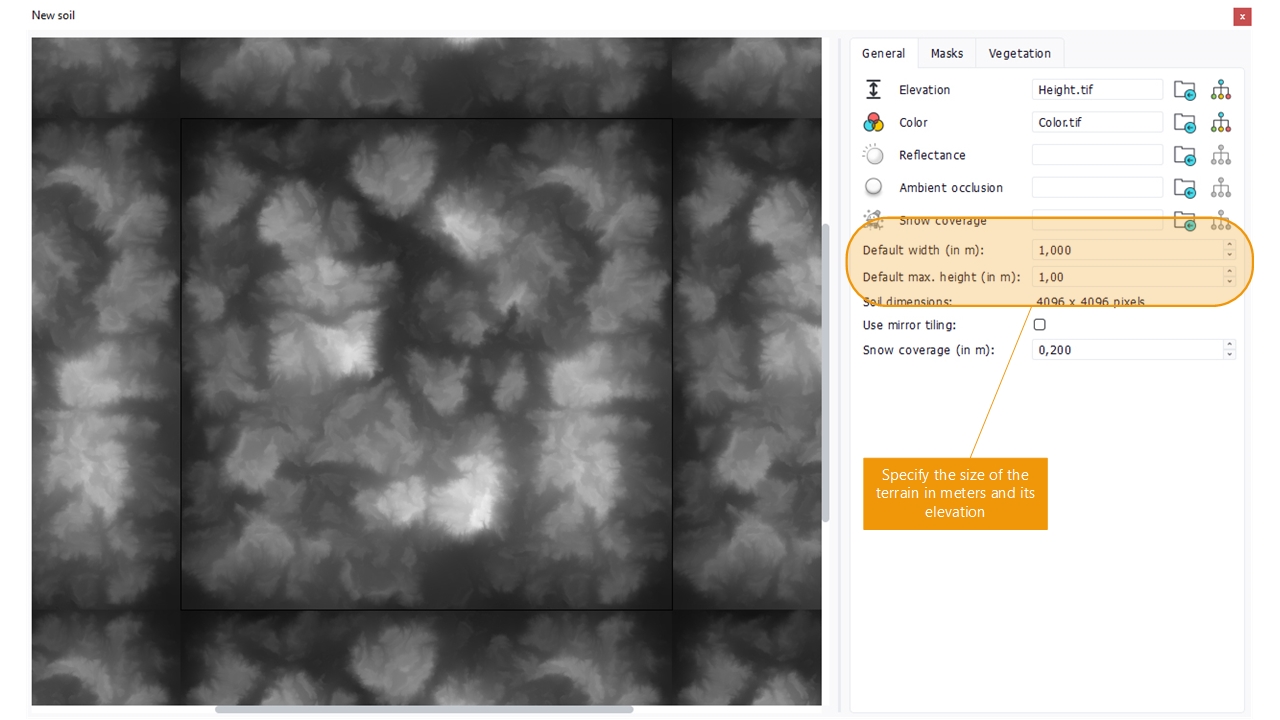Image resolution: width=1280 pixels, height=720 pixels.
Task: Open node graph icon for Reflectance
Action: 1220,156
